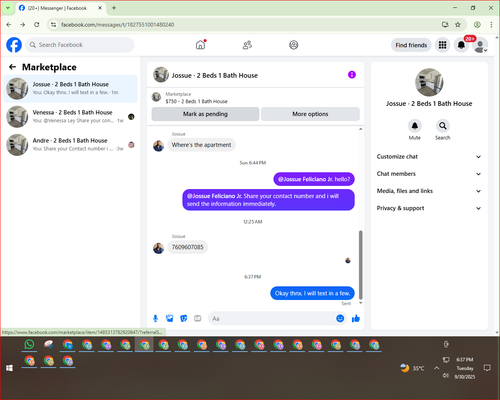Screen dimensions: 500x400
Task: Click the back arrow next to Marketplace
Action: tap(13, 67)
